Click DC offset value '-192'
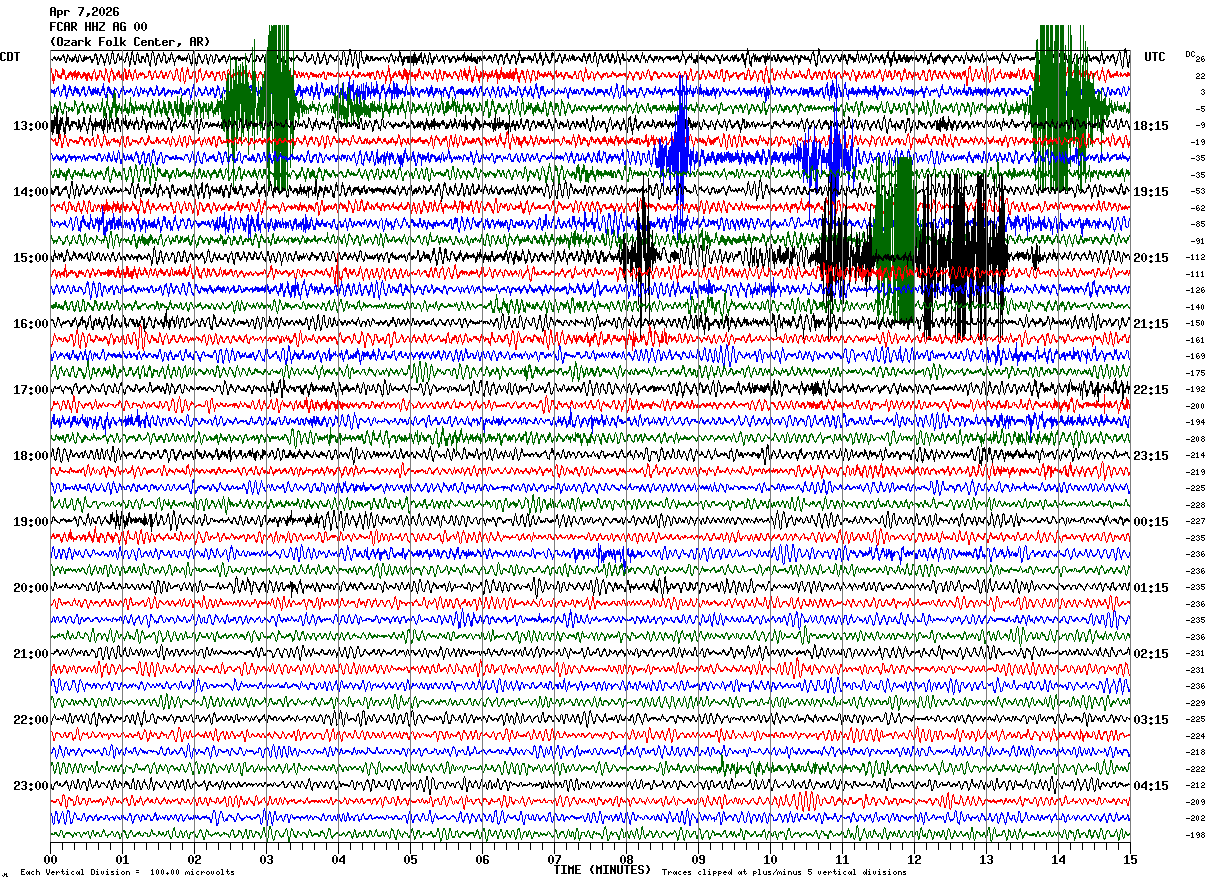 tap(1196, 389)
